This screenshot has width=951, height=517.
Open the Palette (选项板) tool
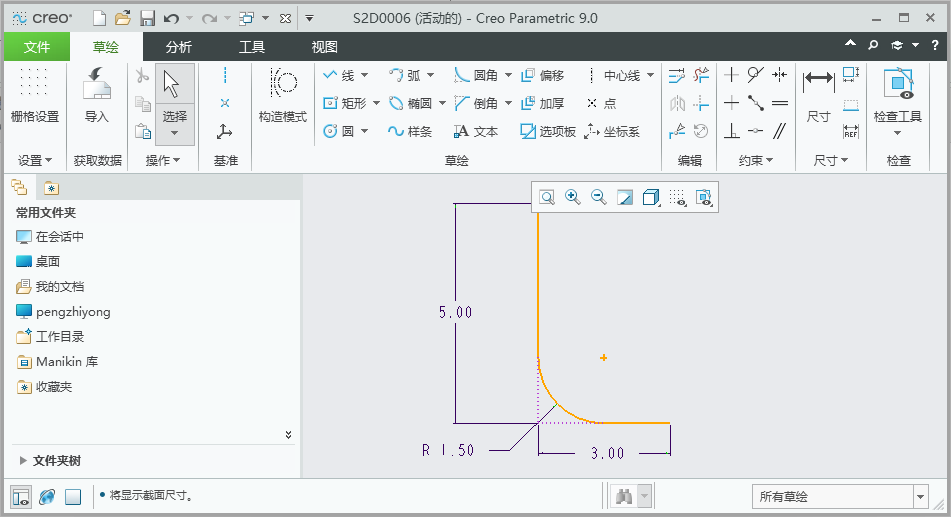click(548, 131)
